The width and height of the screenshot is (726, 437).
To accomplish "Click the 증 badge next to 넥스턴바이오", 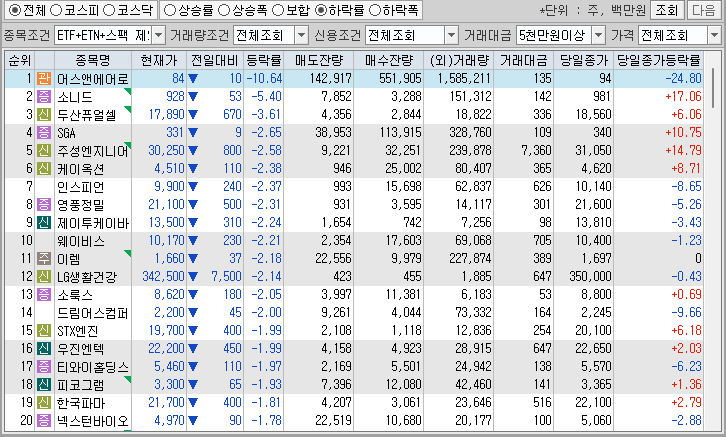I will click(44, 420).
